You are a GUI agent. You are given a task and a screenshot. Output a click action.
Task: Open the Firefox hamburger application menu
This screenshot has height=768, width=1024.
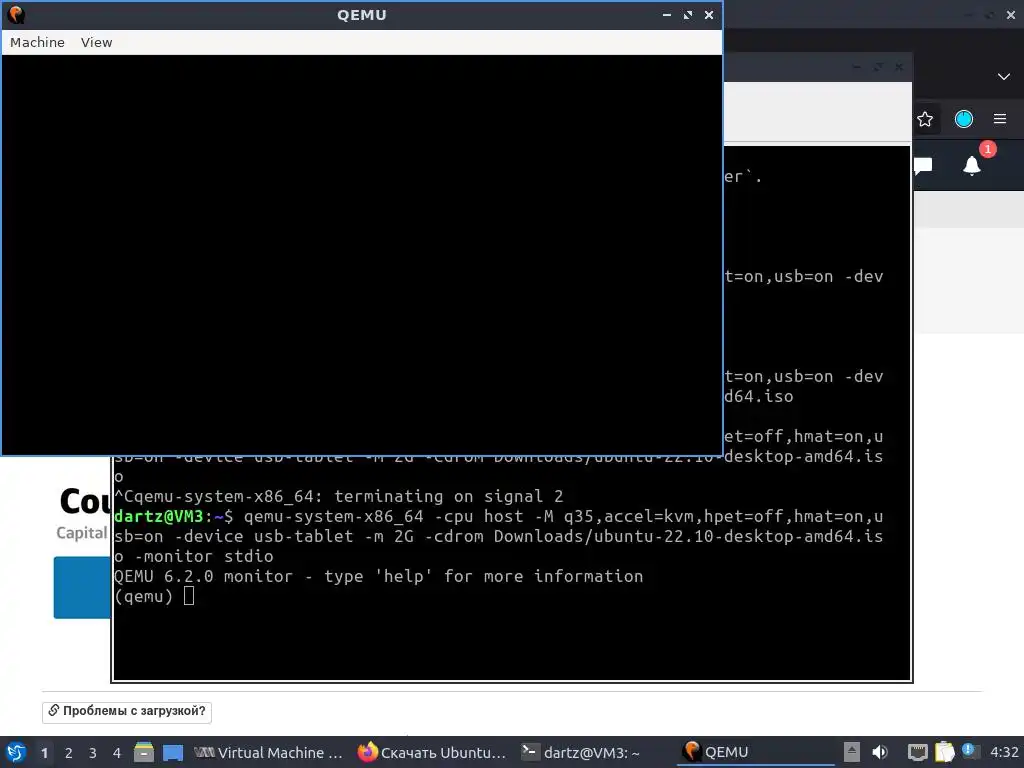tap(1000, 119)
